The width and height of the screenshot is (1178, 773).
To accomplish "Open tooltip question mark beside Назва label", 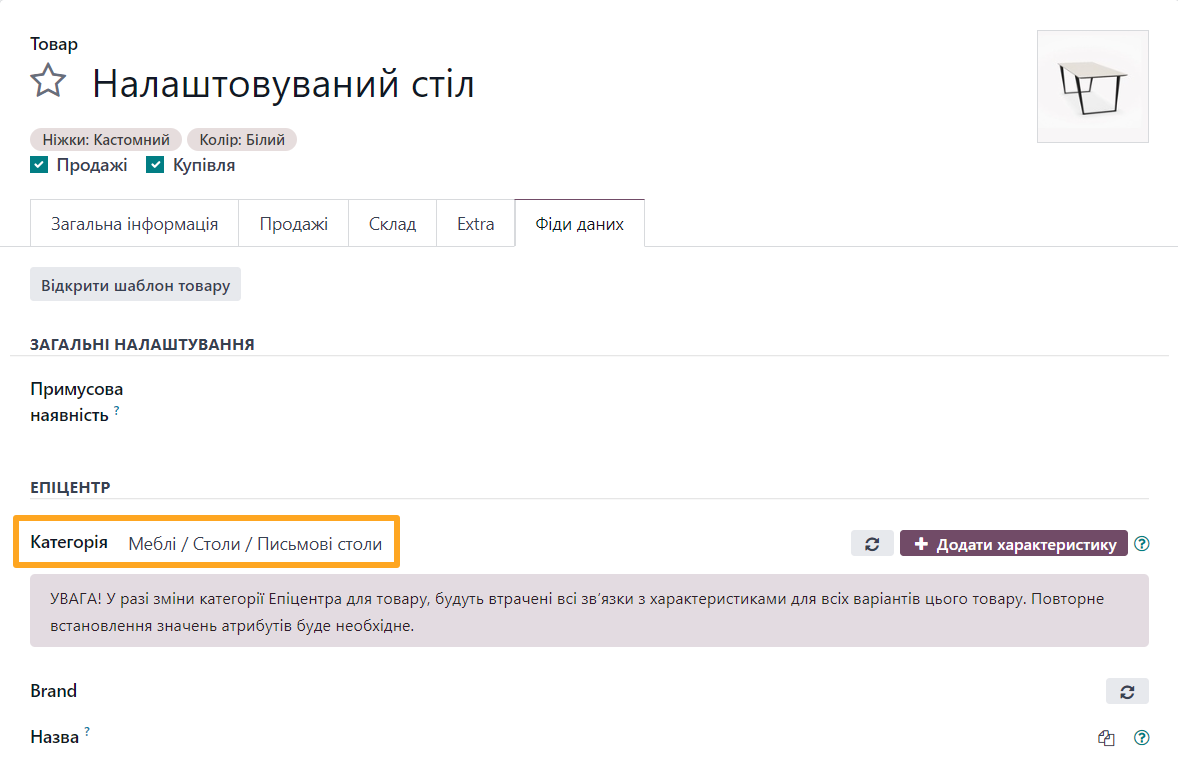I will [87, 731].
